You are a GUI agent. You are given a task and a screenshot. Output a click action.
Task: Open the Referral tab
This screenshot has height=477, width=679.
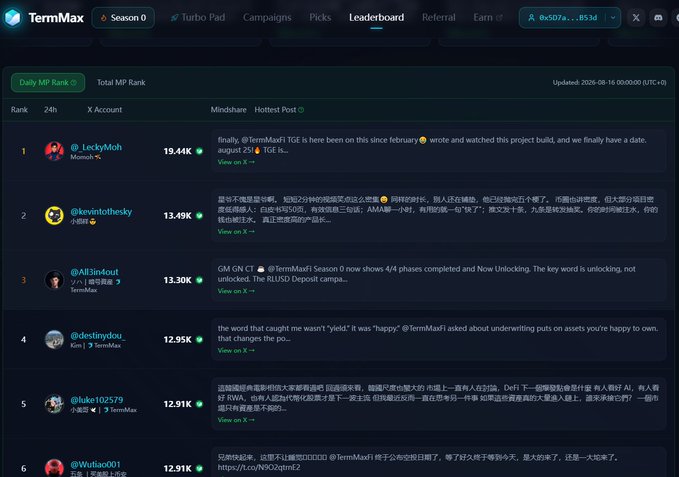[439, 18]
